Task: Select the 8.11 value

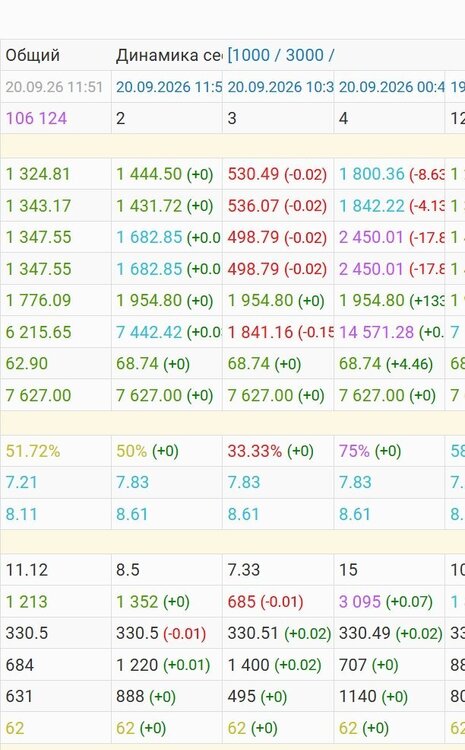Action: click(x=21, y=514)
